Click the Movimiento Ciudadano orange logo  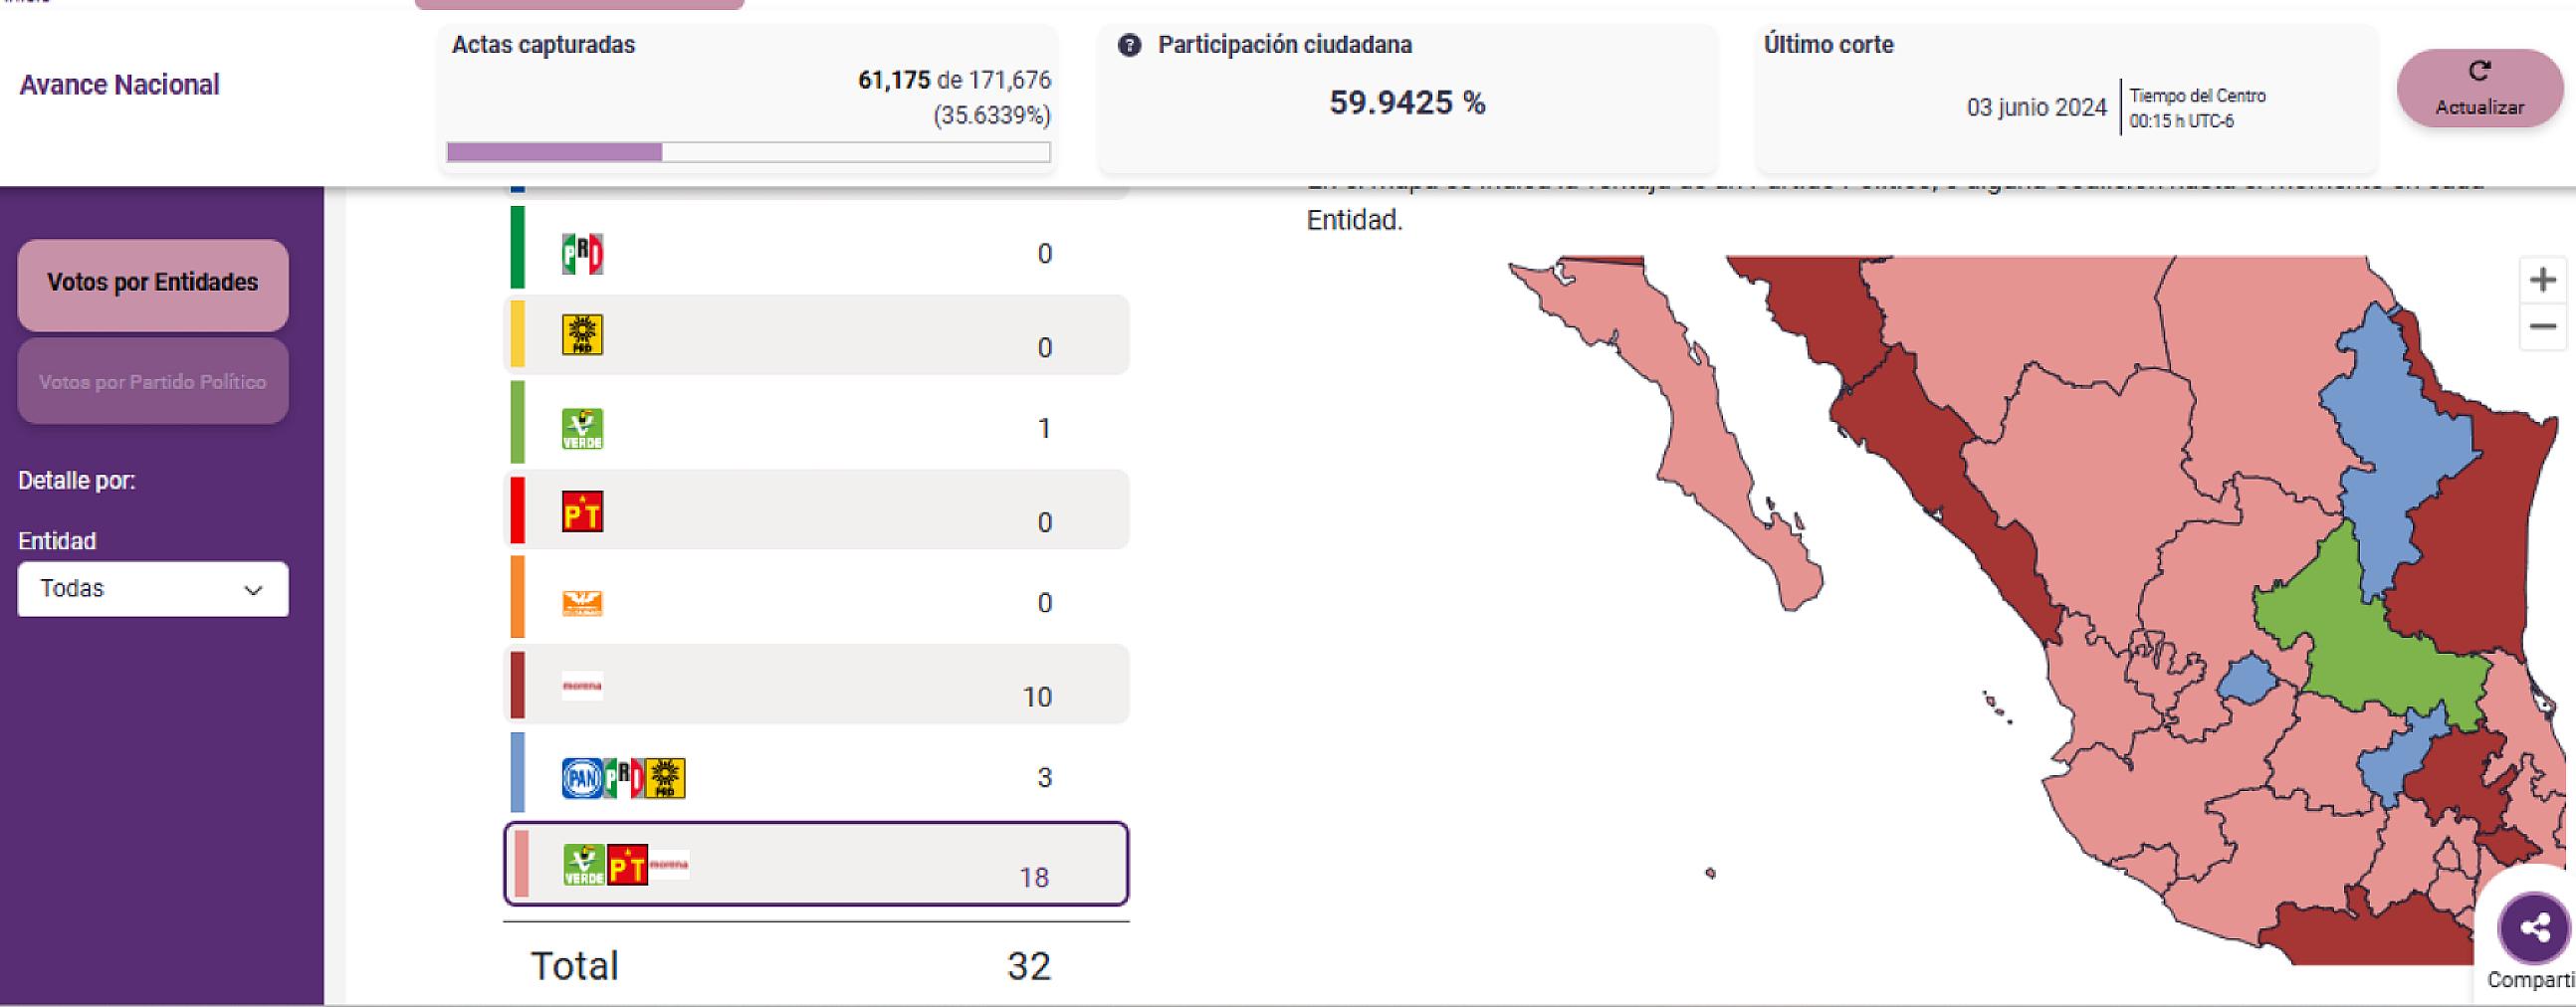(x=582, y=603)
